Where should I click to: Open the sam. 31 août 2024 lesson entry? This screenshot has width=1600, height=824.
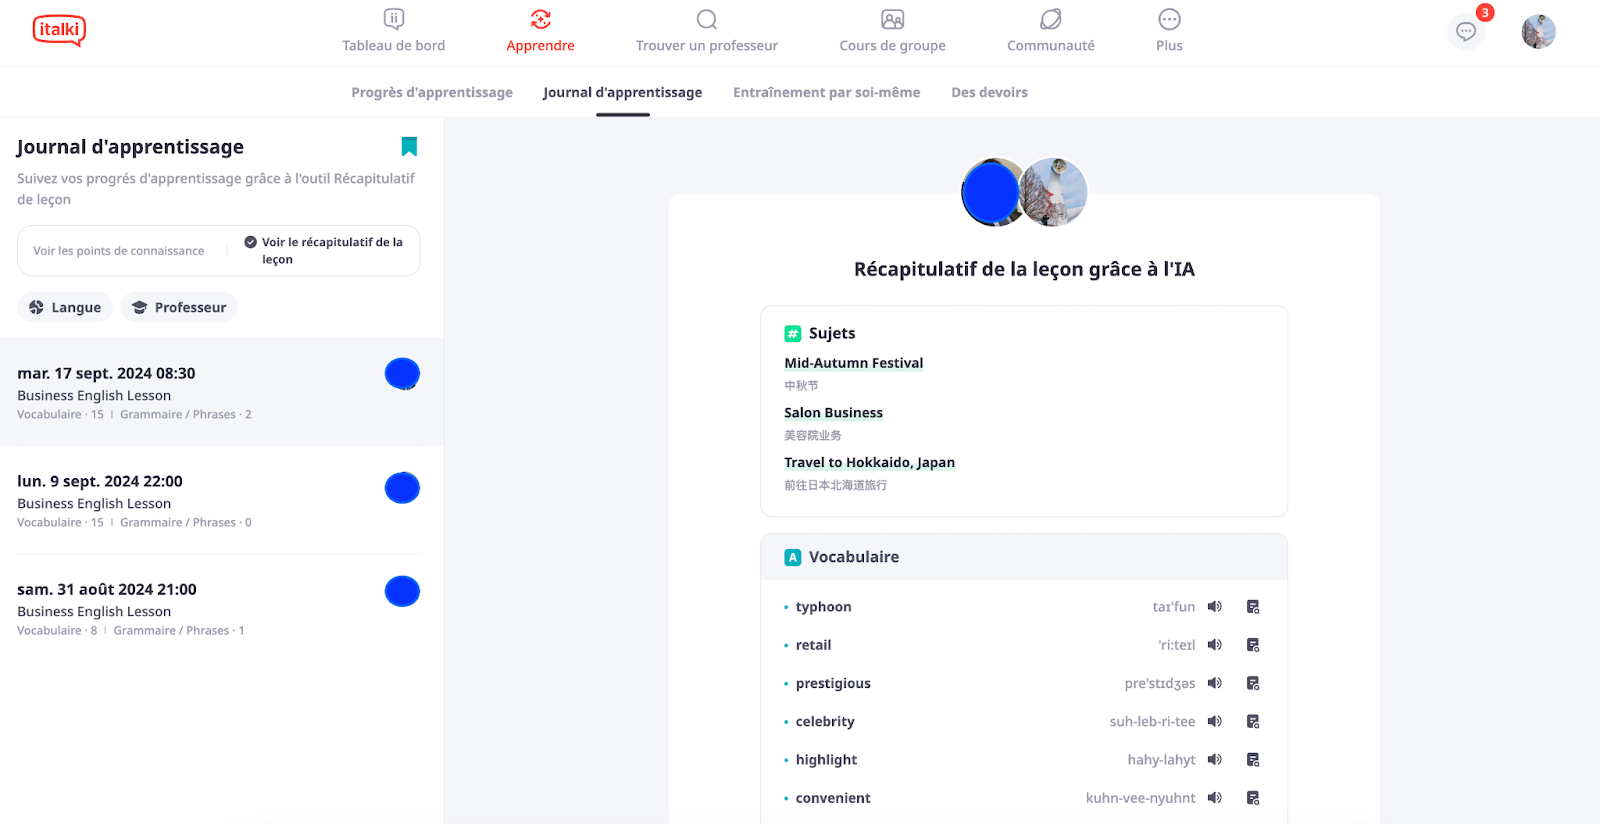tap(222, 608)
